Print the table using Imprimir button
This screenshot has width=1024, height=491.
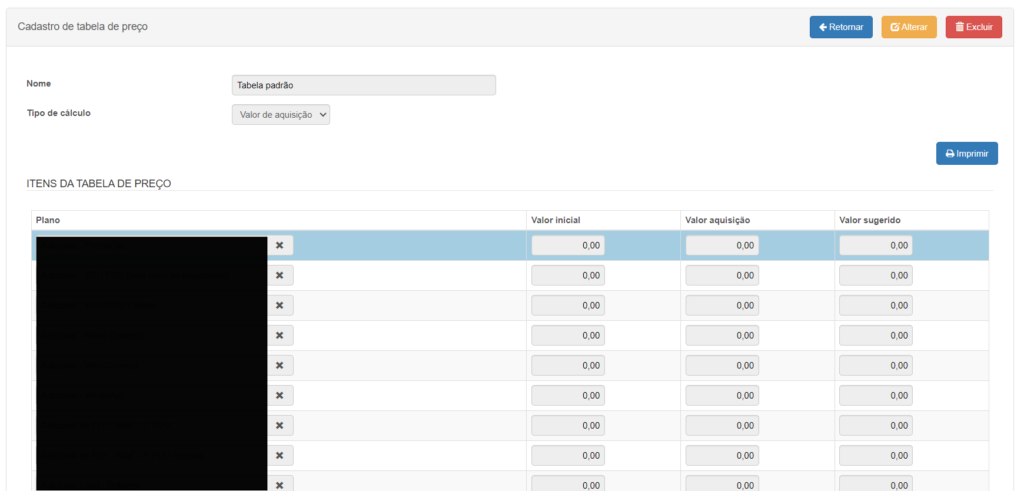[x=967, y=153]
